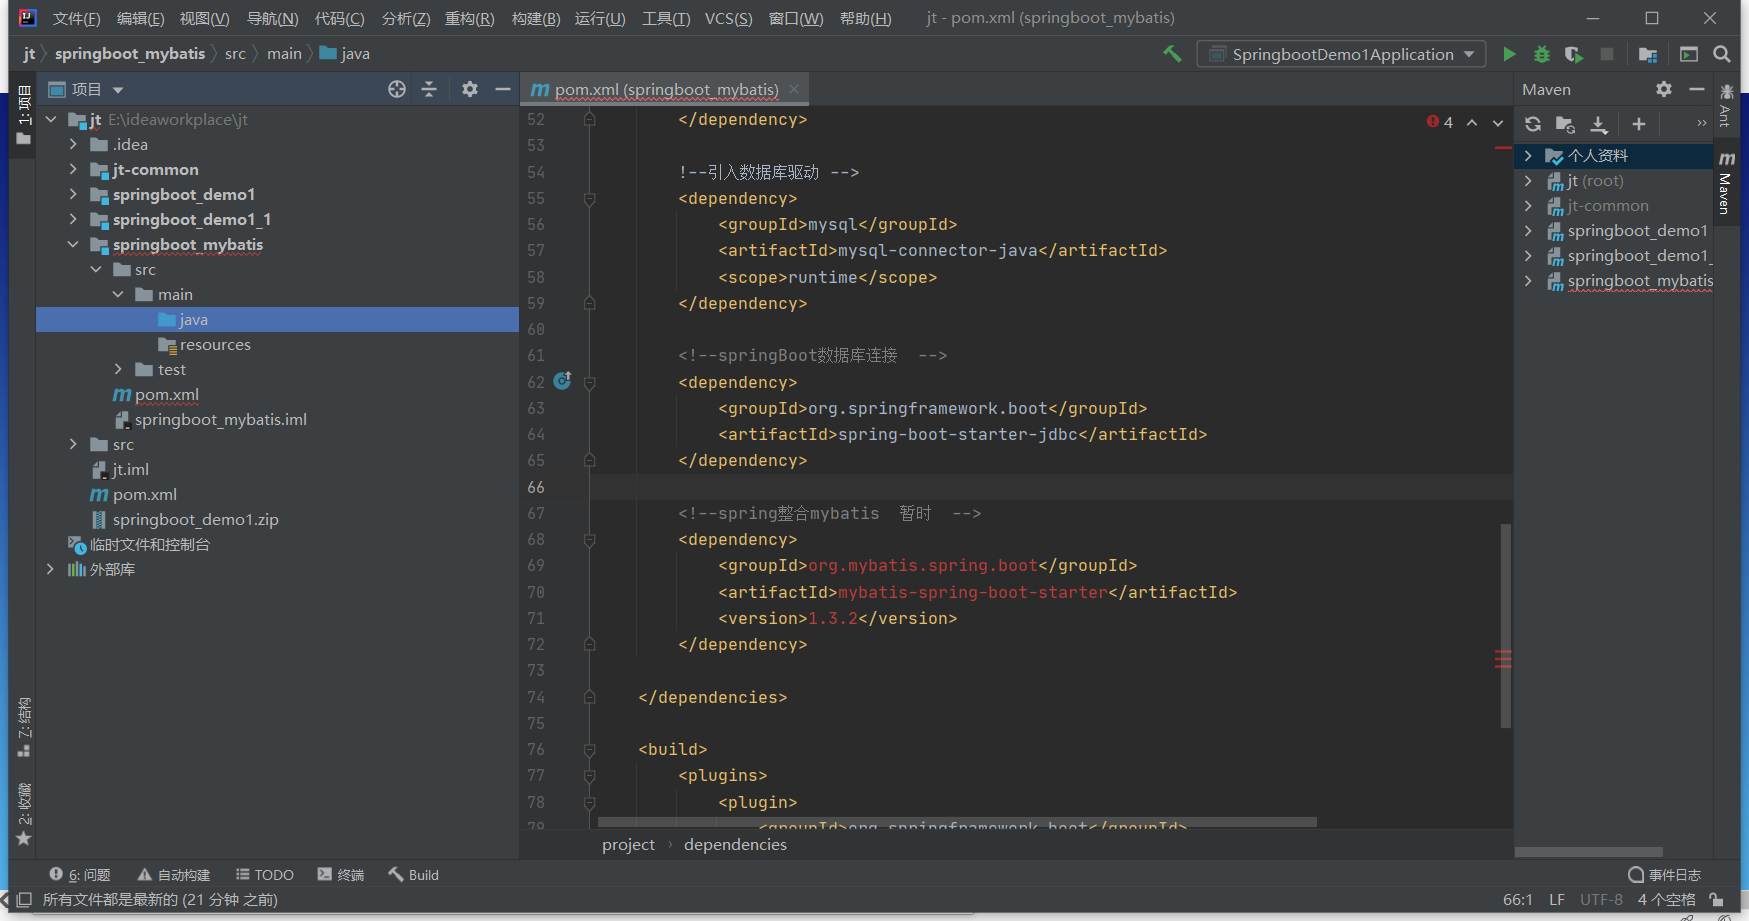Expand the .idea folder
Viewport: 1749px width, 921px height.
[73, 144]
